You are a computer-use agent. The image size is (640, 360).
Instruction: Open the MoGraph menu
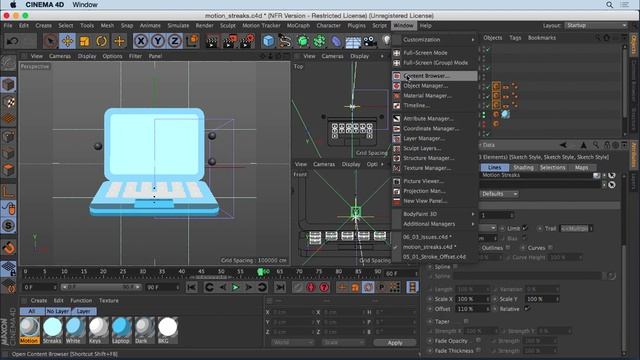click(298, 25)
